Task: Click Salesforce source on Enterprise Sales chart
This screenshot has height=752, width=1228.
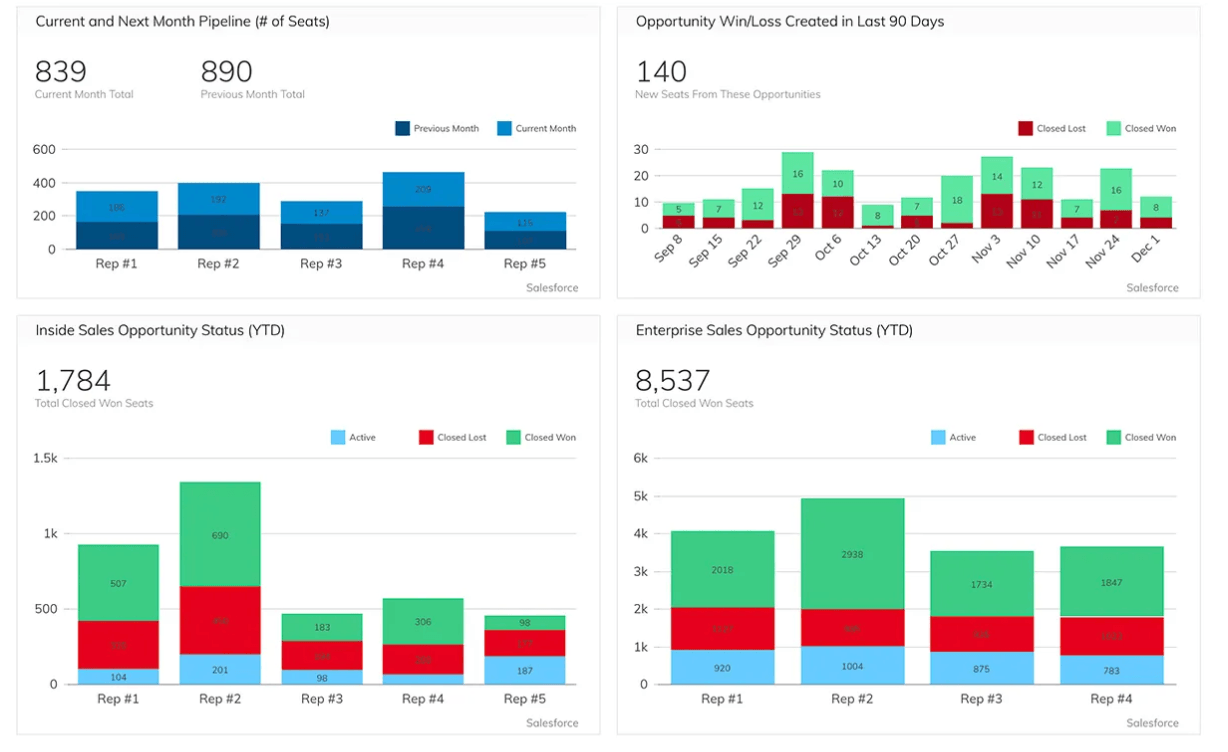Action: (1152, 723)
